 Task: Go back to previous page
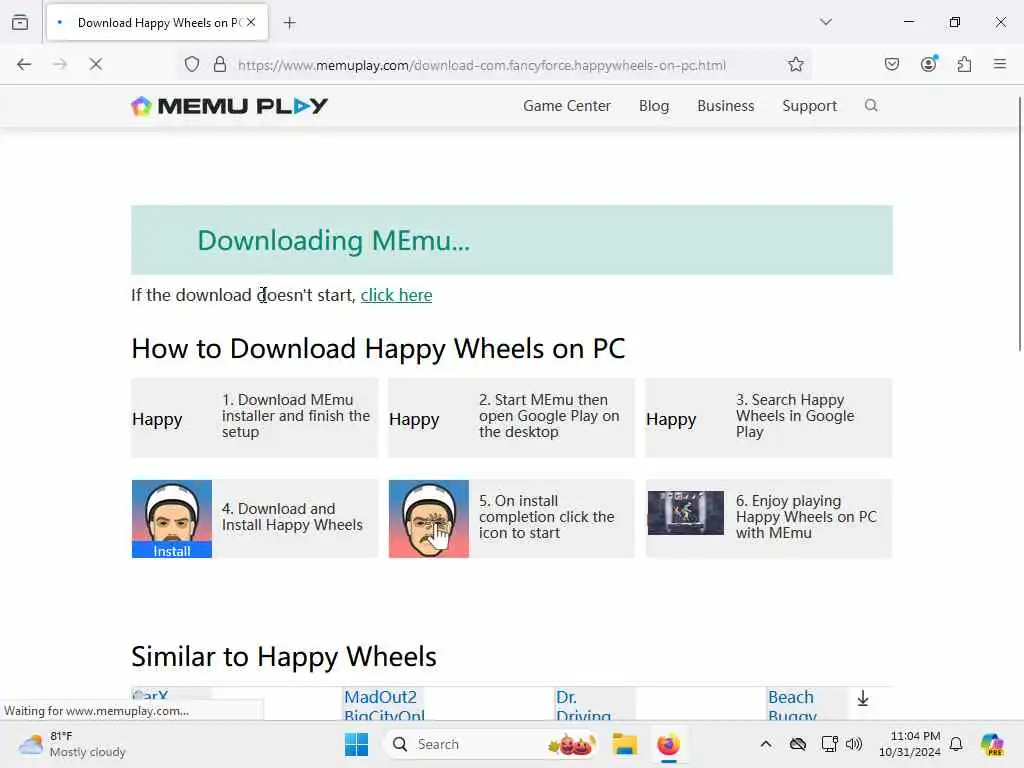pos(24,64)
